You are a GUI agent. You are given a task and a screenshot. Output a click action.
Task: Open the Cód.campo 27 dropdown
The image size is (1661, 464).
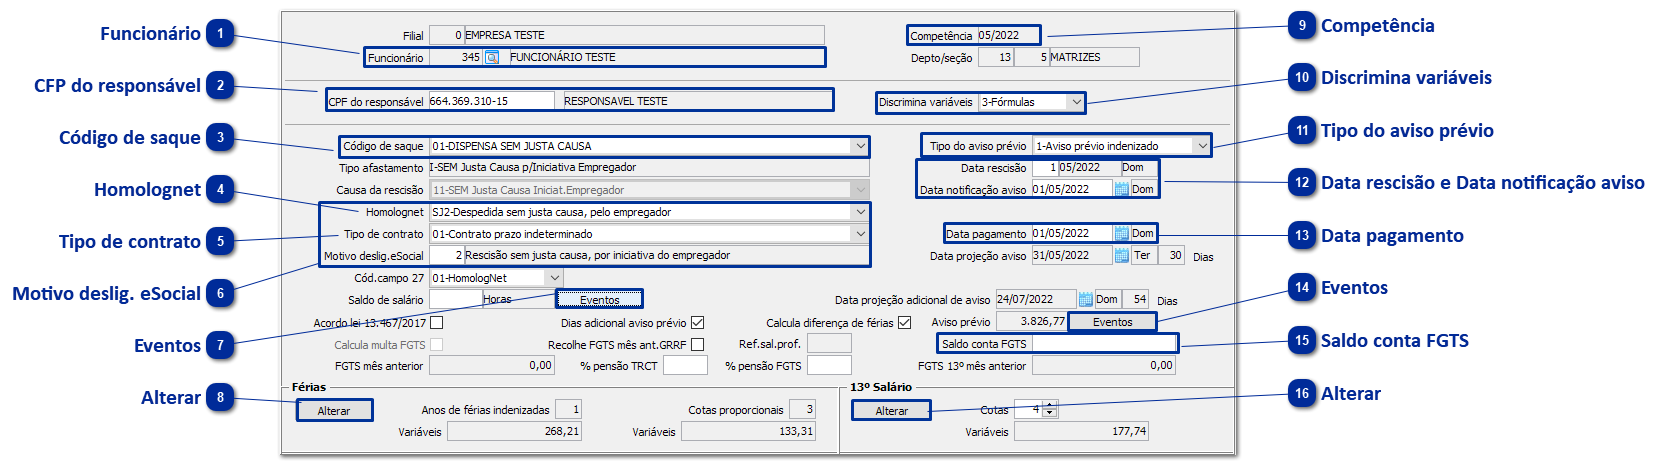pyautogui.click(x=554, y=278)
